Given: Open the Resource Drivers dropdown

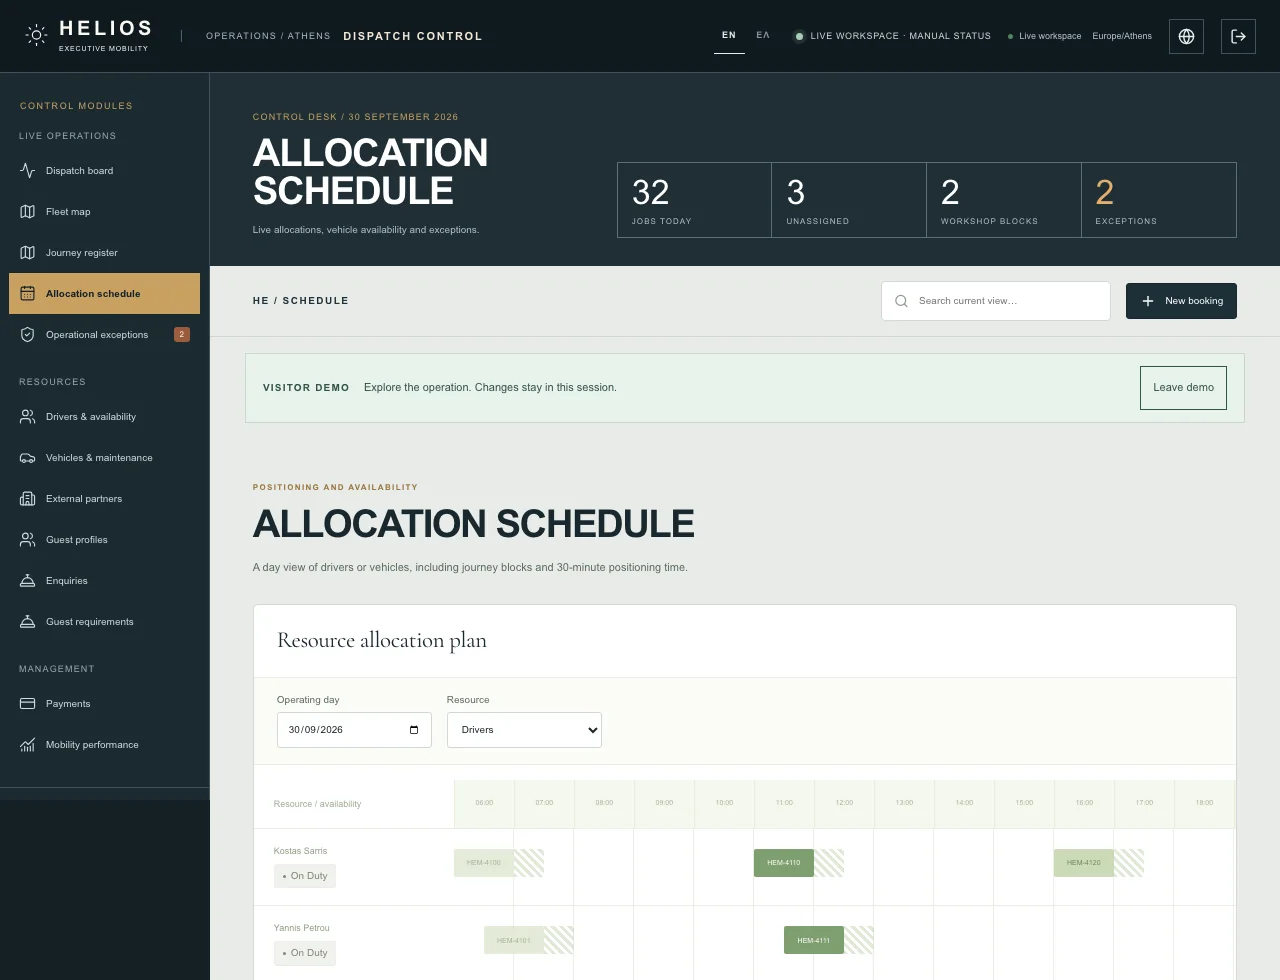Looking at the screenshot, I should [524, 730].
